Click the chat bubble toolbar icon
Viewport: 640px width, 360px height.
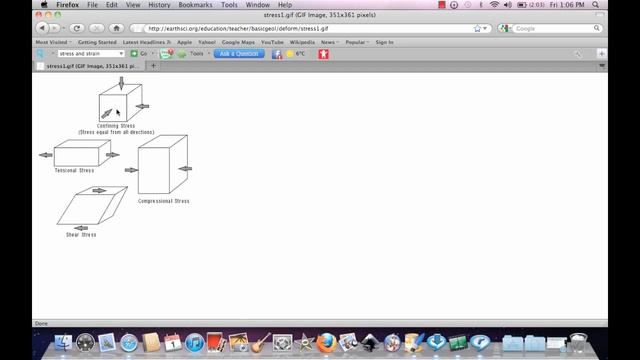[x=166, y=53]
